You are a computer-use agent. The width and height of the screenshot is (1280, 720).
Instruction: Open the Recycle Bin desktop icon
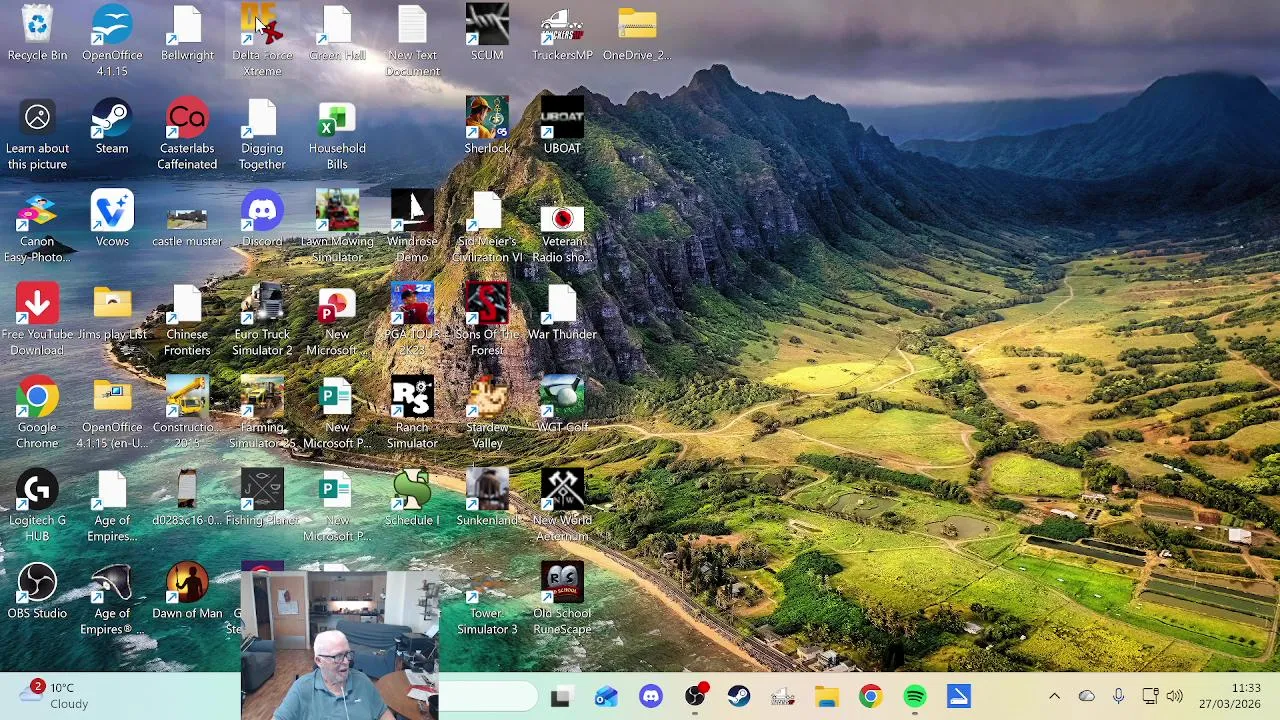tap(37, 33)
